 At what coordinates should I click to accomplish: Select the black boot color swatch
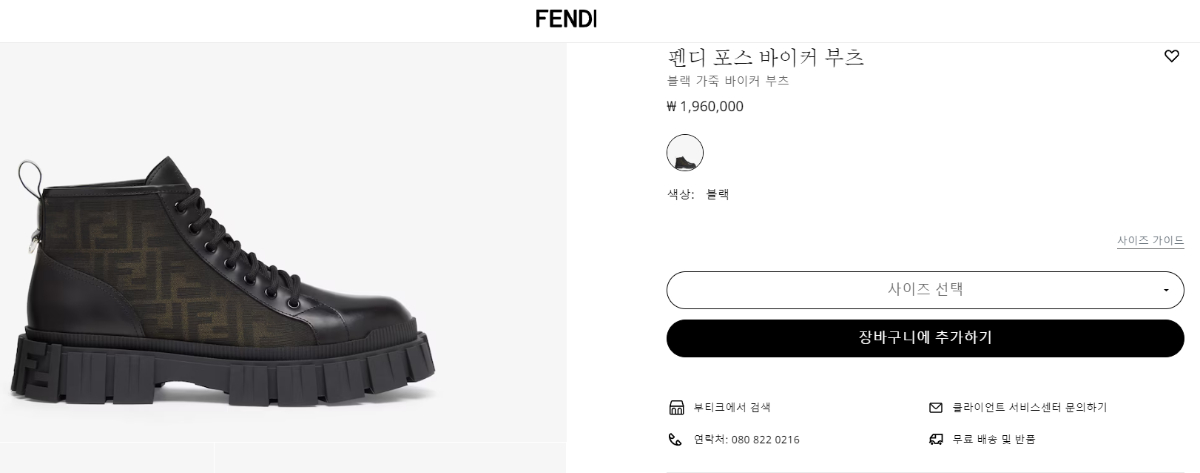point(685,153)
